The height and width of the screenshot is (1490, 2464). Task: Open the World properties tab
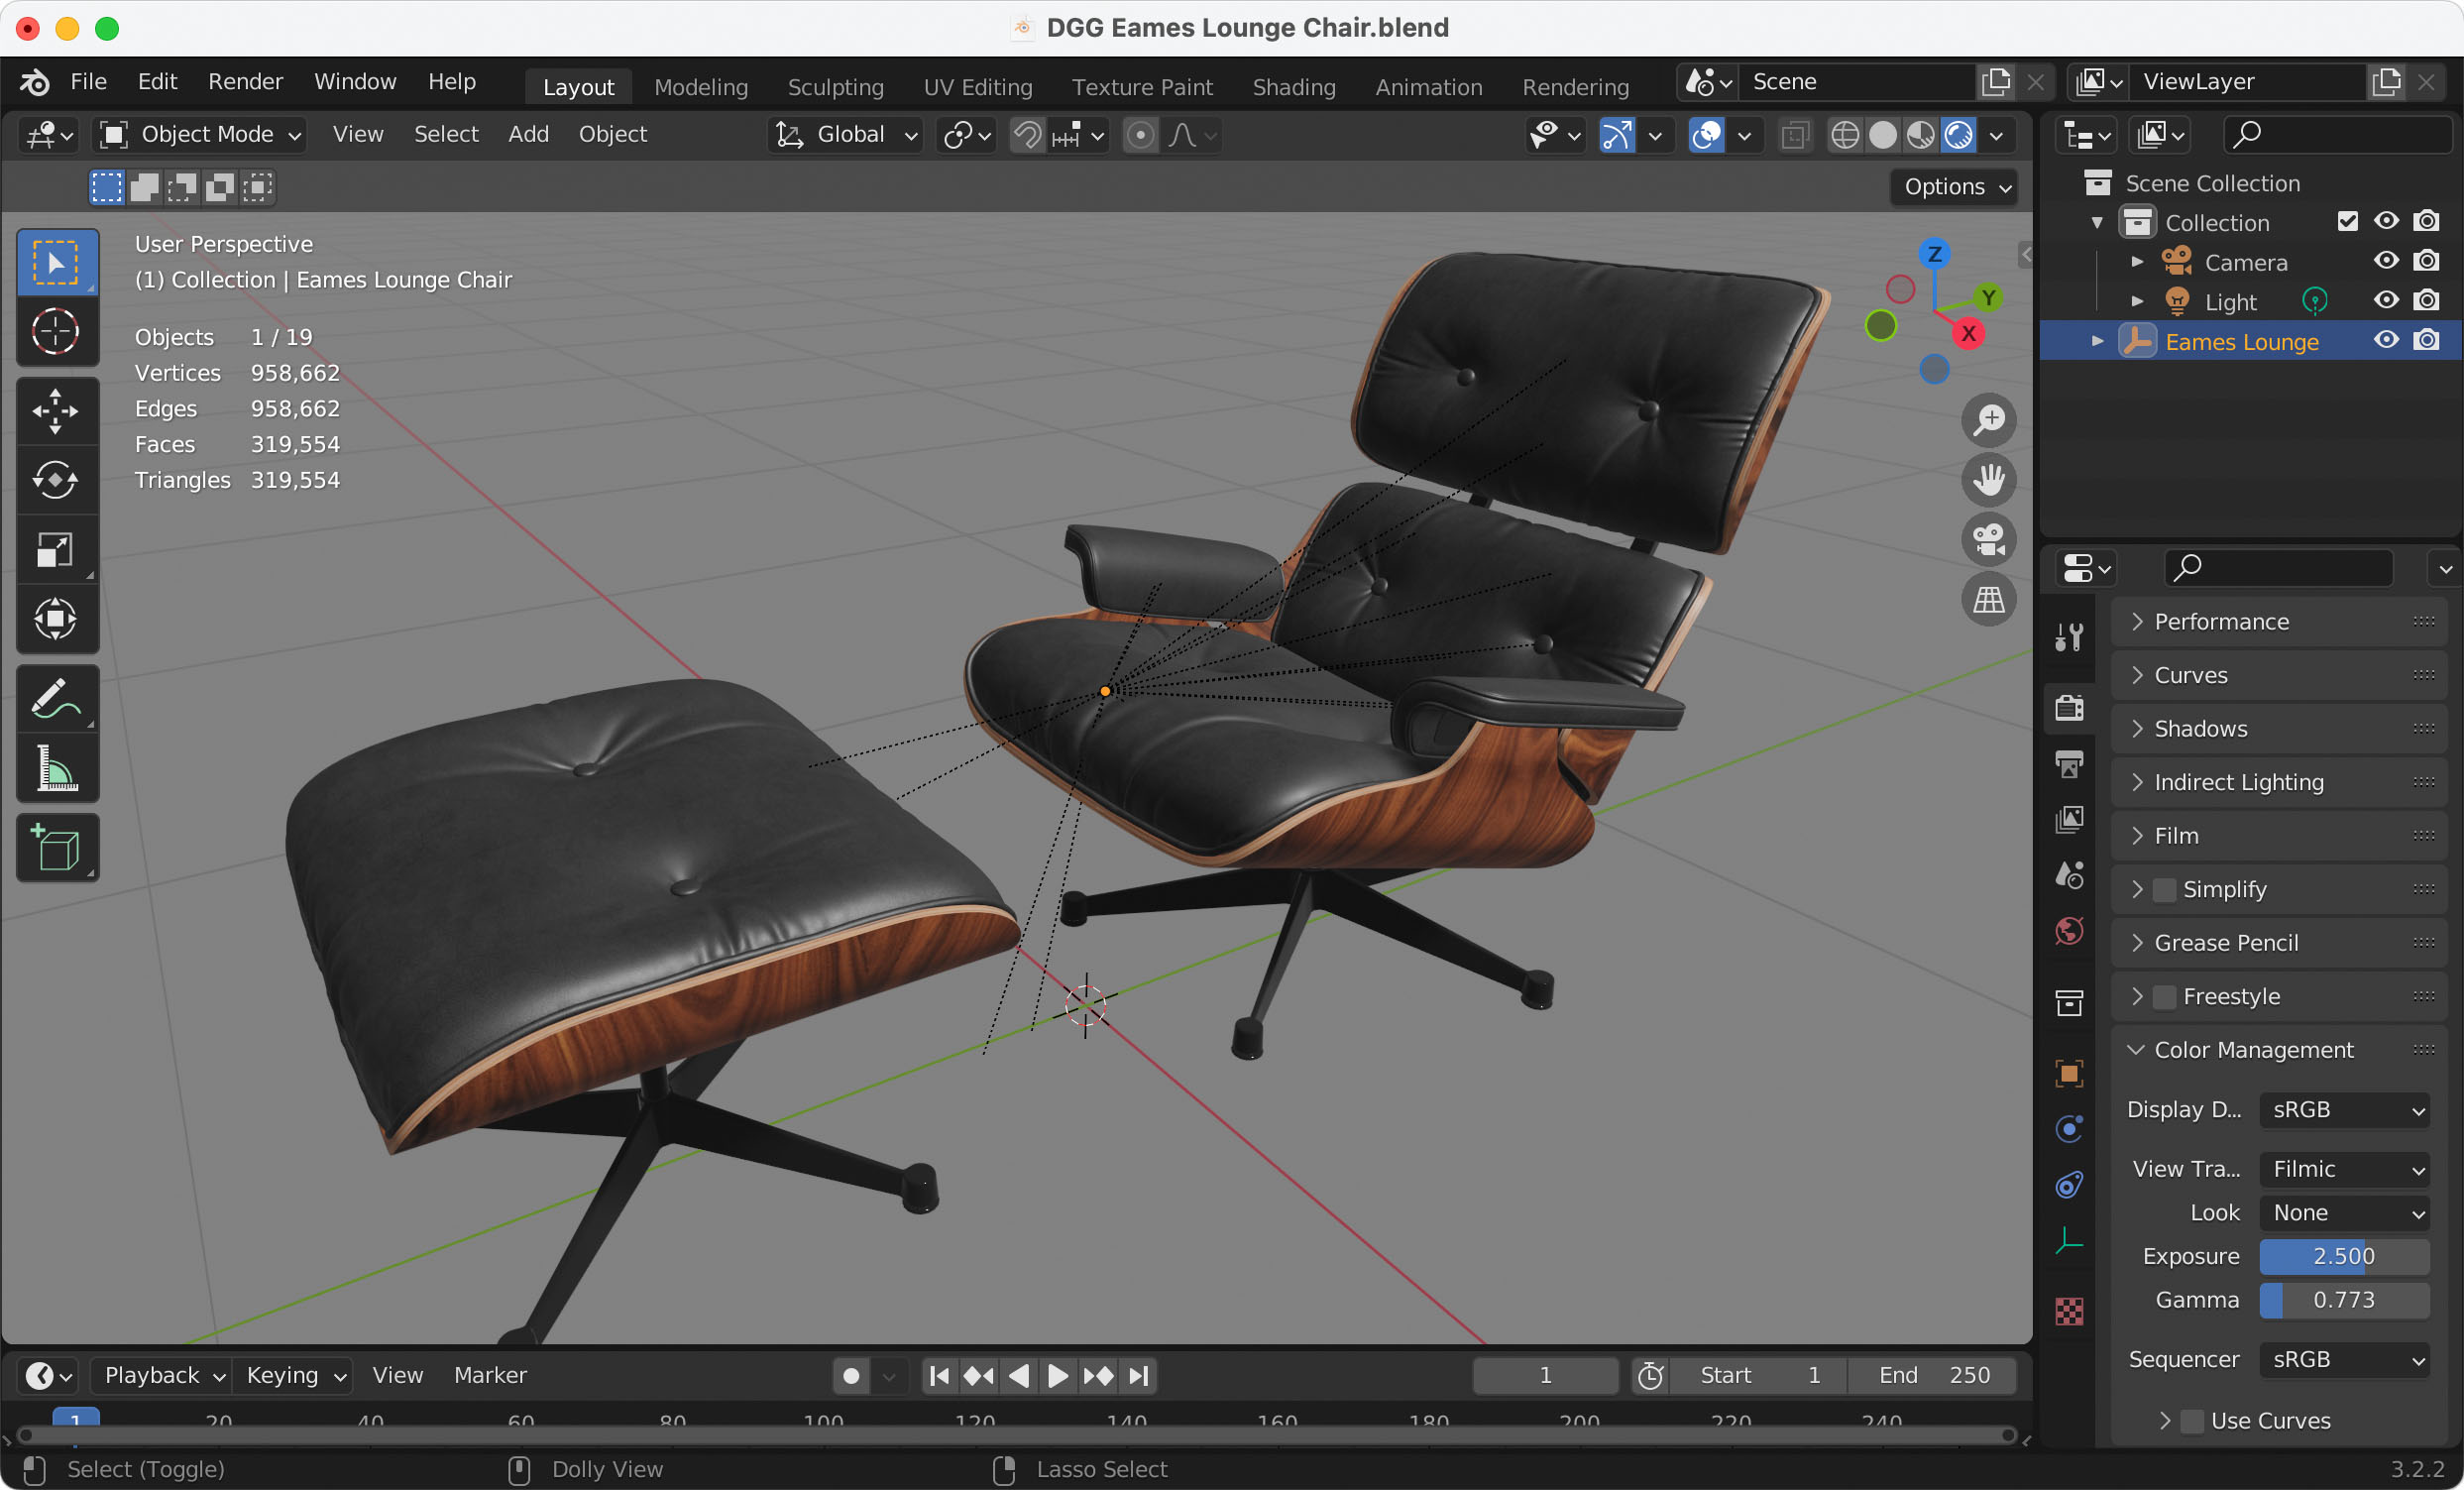(x=2069, y=931)
